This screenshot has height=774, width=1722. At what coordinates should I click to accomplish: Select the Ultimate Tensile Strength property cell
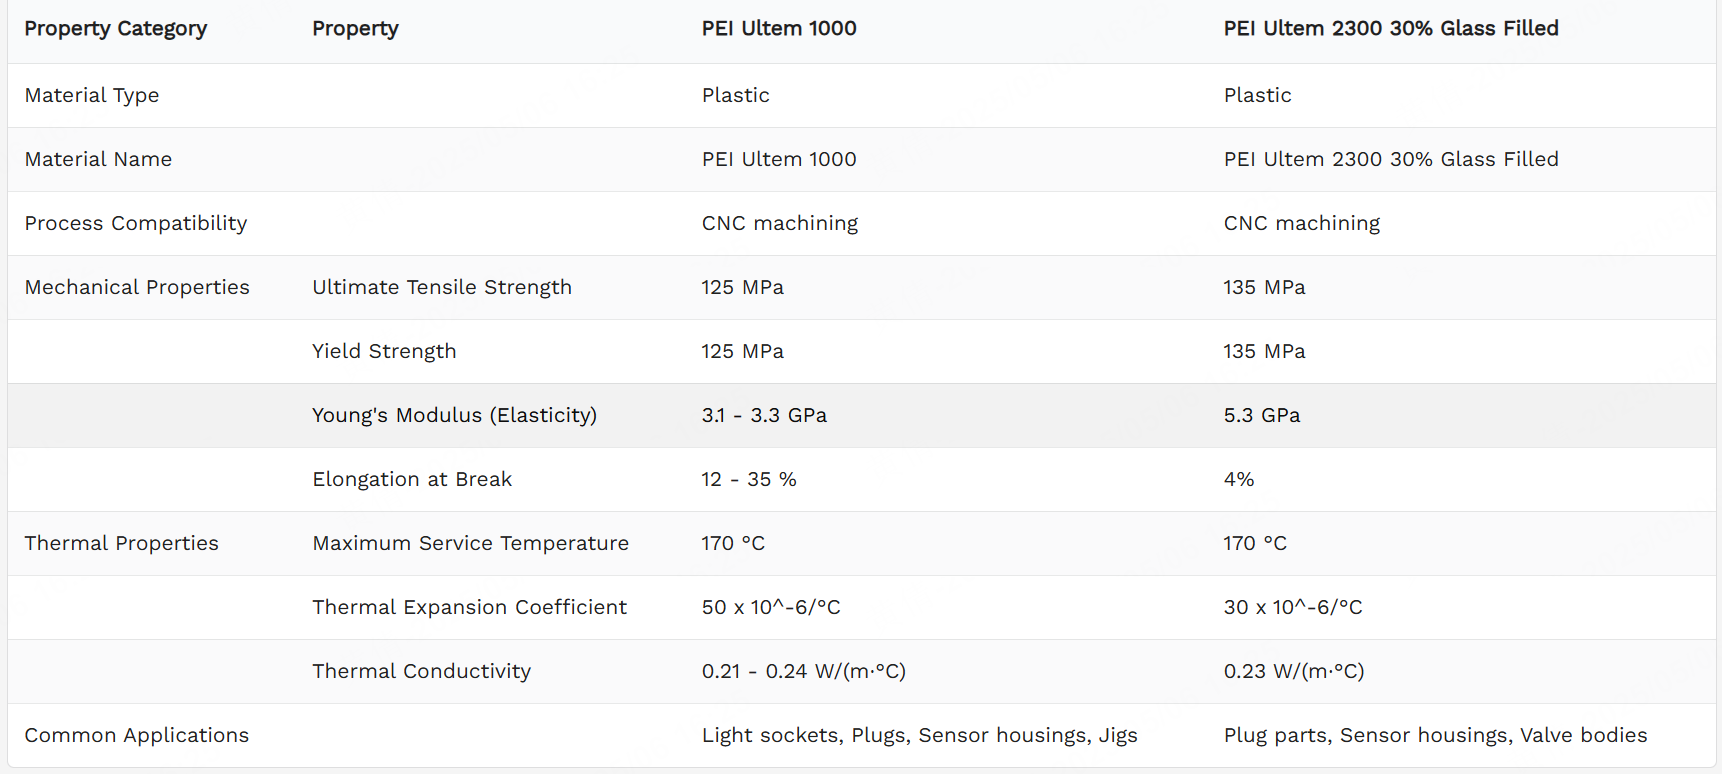click(x=442, y=288)
